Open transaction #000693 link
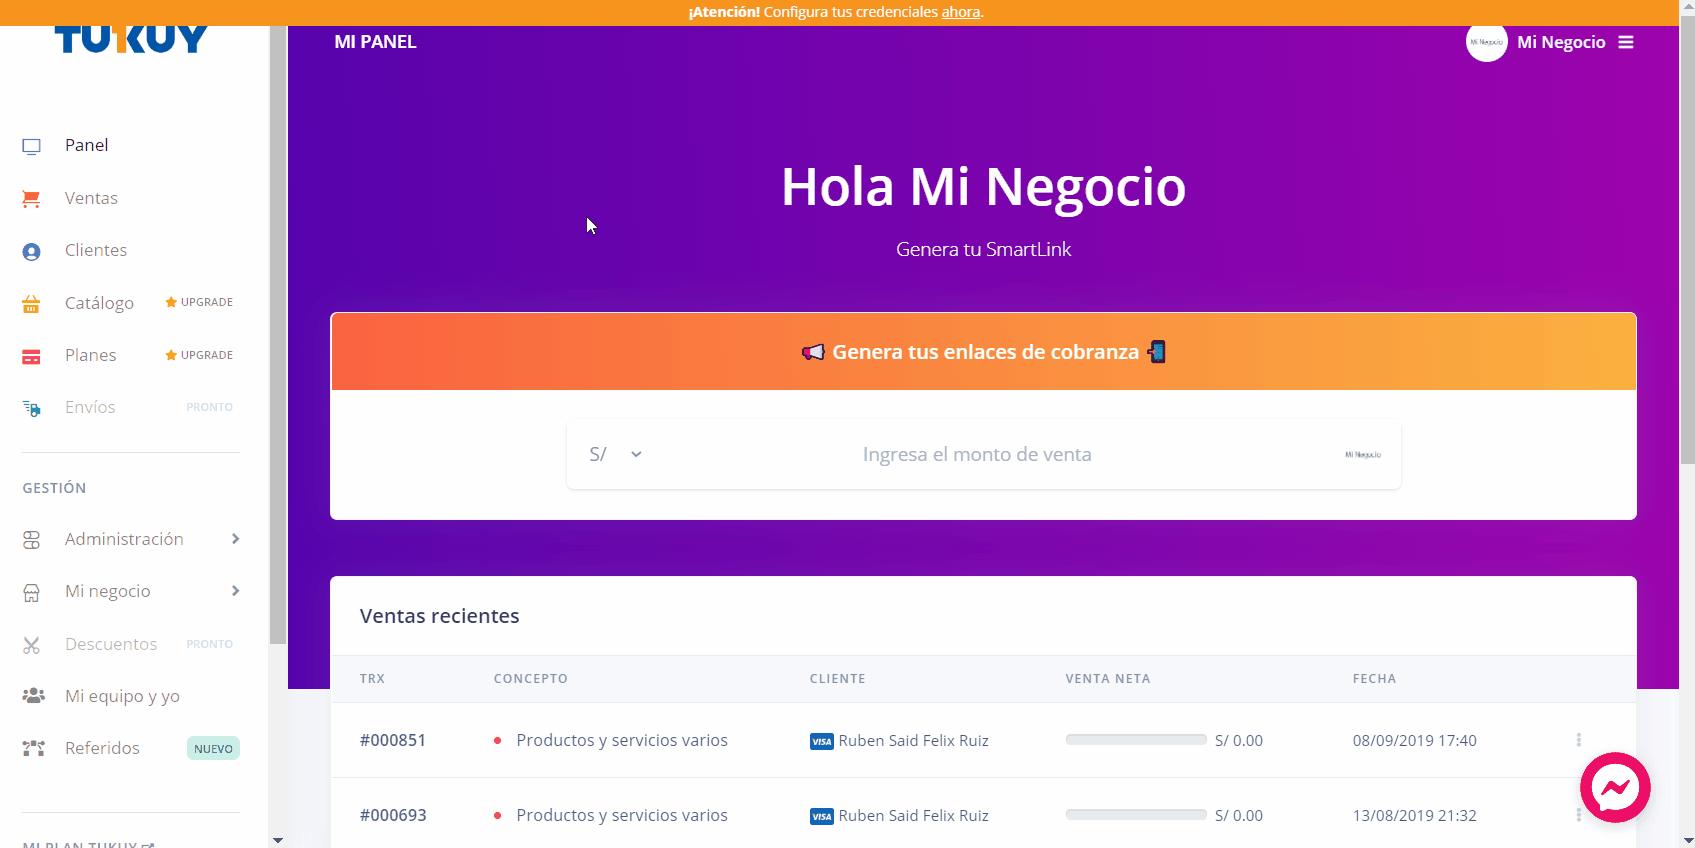The width and height of the screenshot is (1695, 848). 393,815
